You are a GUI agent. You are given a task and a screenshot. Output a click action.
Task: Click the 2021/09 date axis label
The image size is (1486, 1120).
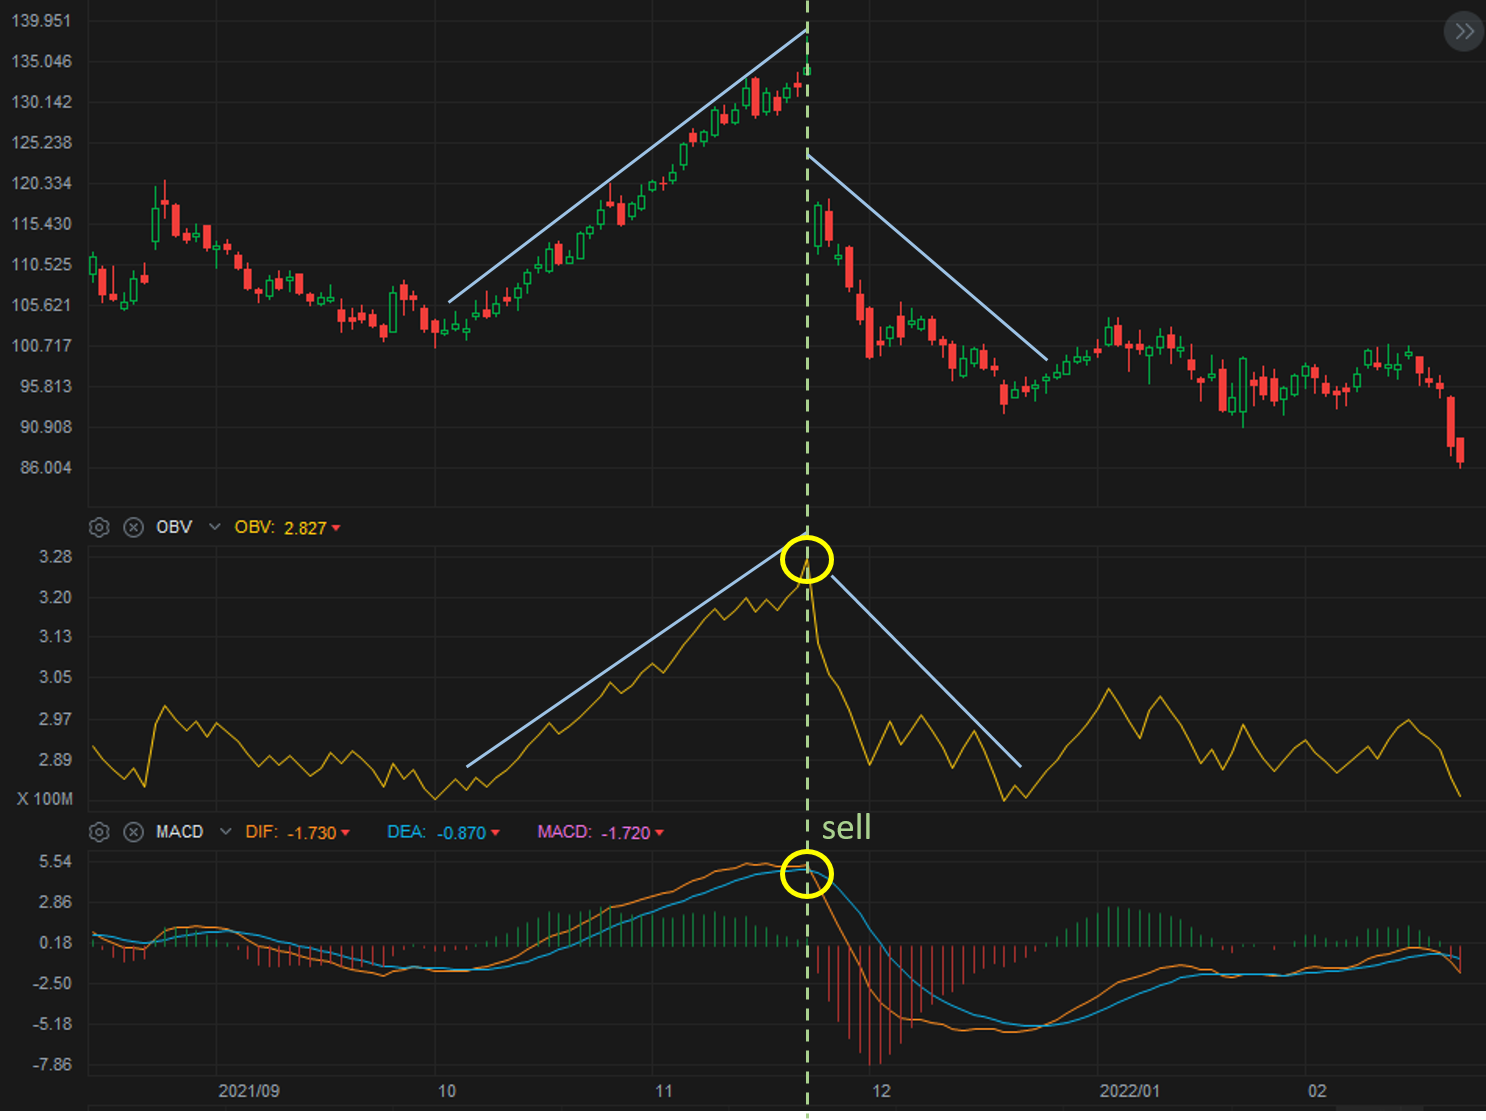[x=249, y=1091]
